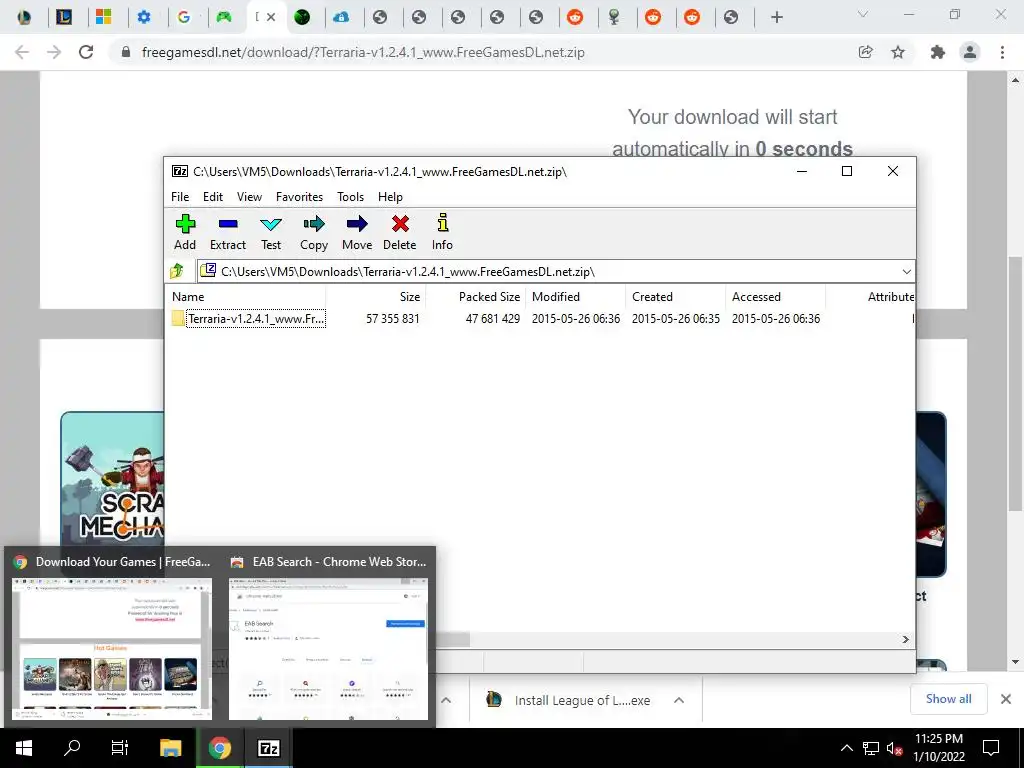The height and width of the screenshot is (768, 1024).
Task: Click the Chrome taskbar icon
Action: 220,748
